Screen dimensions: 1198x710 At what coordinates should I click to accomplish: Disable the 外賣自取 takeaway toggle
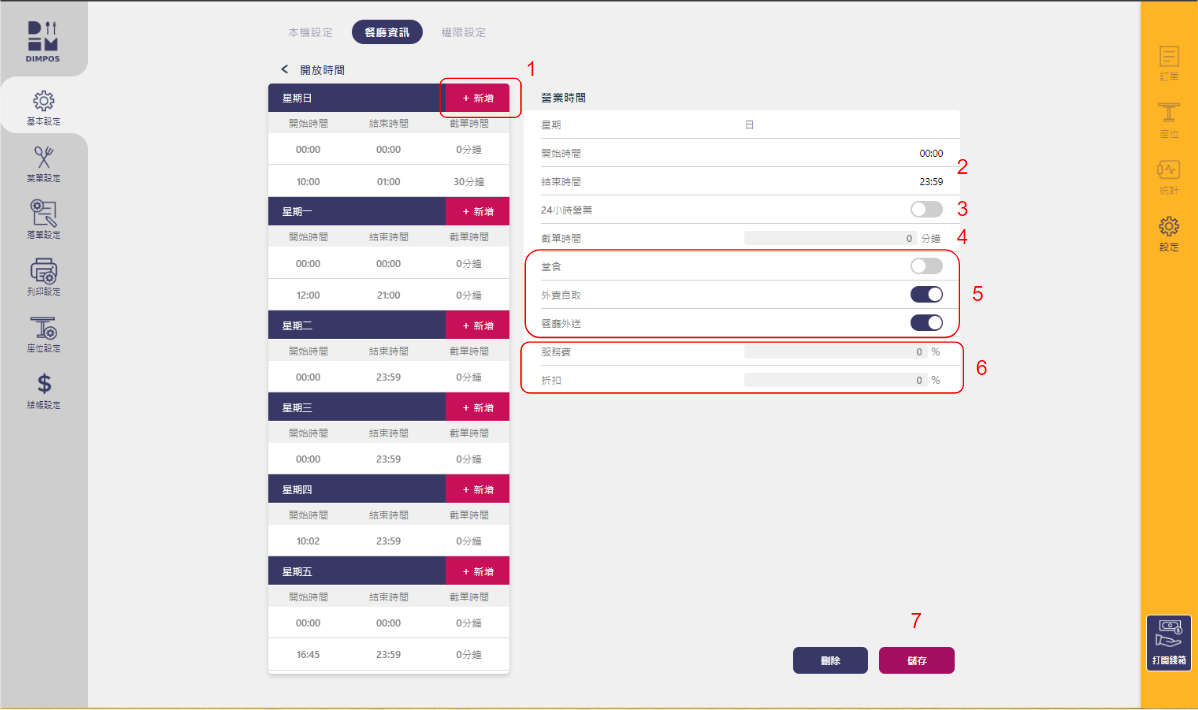tap(926, 294)
